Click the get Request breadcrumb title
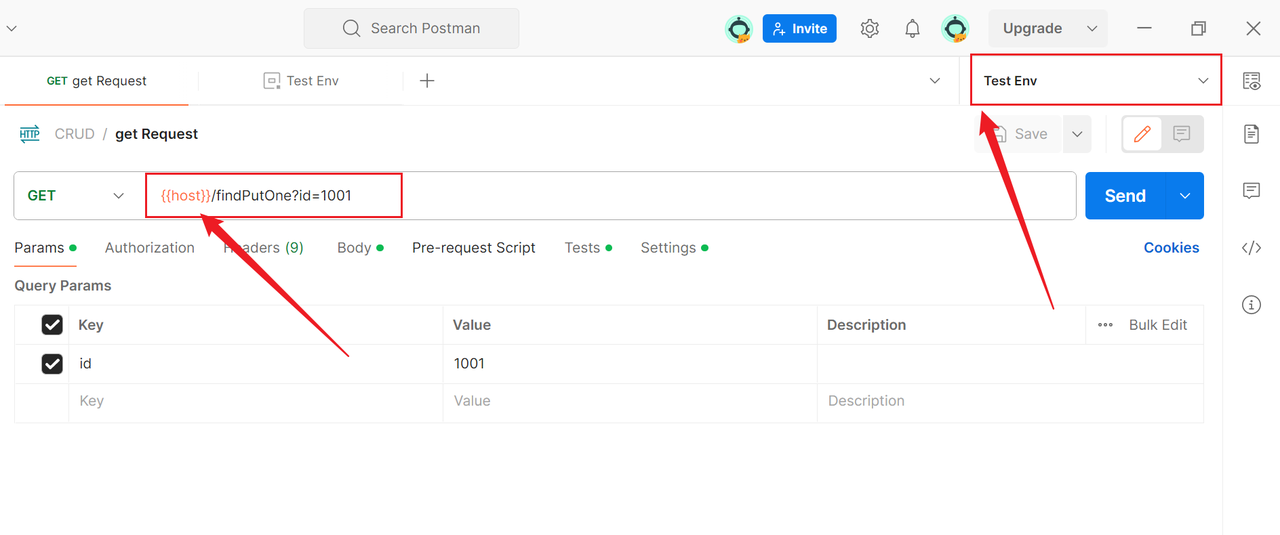Viewport: 1280px width, 535px height. pyautogui.click(x=157, y=134)
